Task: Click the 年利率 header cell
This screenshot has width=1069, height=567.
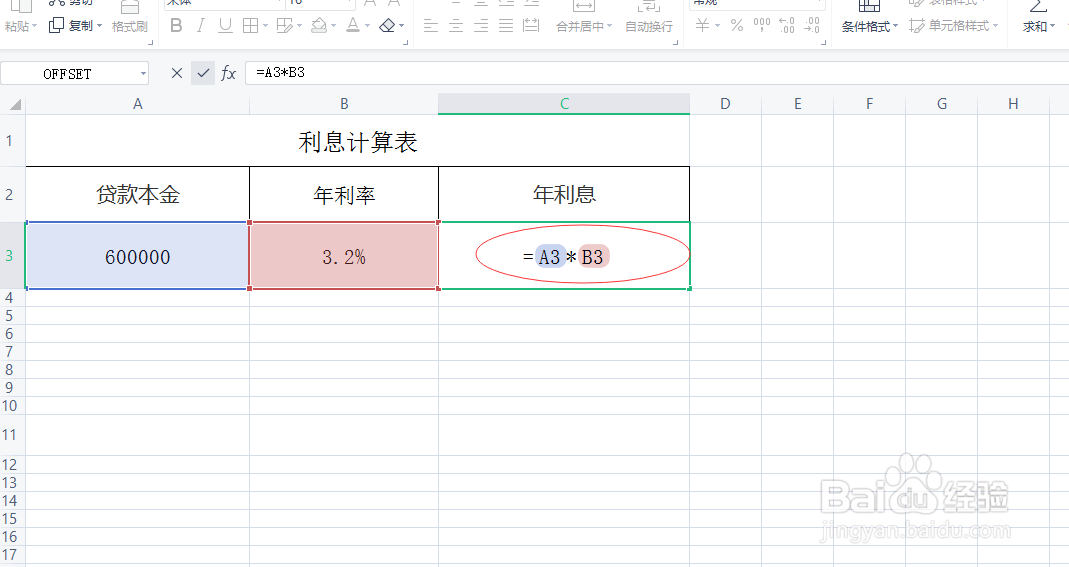Action: tap(344, 194)
